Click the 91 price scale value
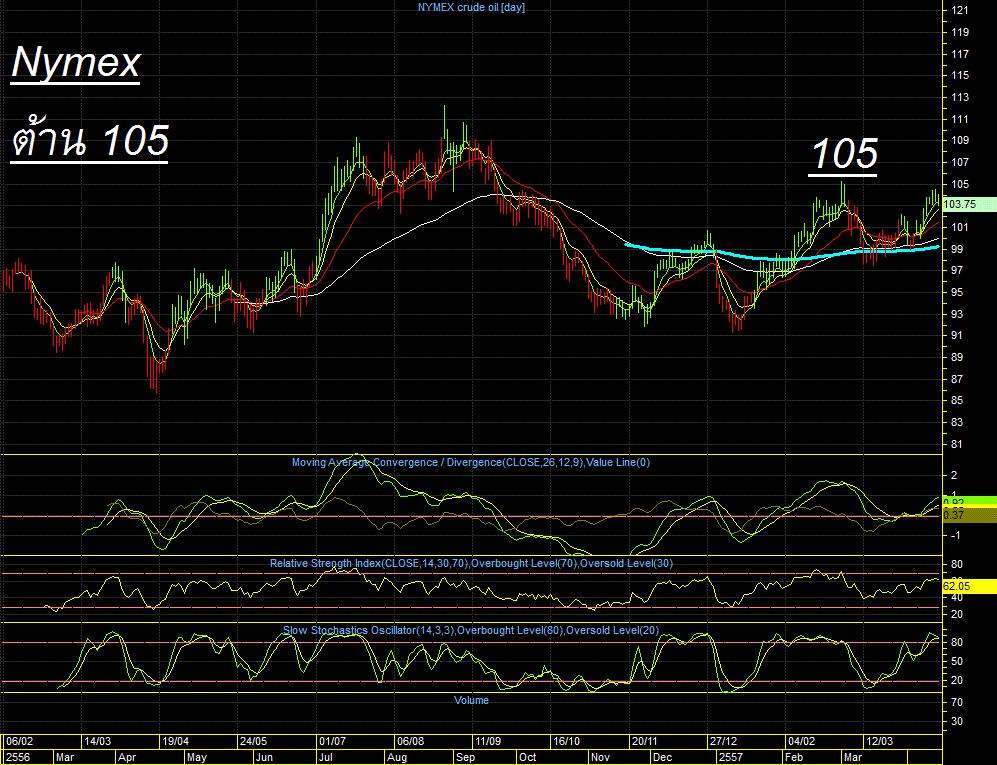Screen dimensions: 997x765 coord(956,336)
